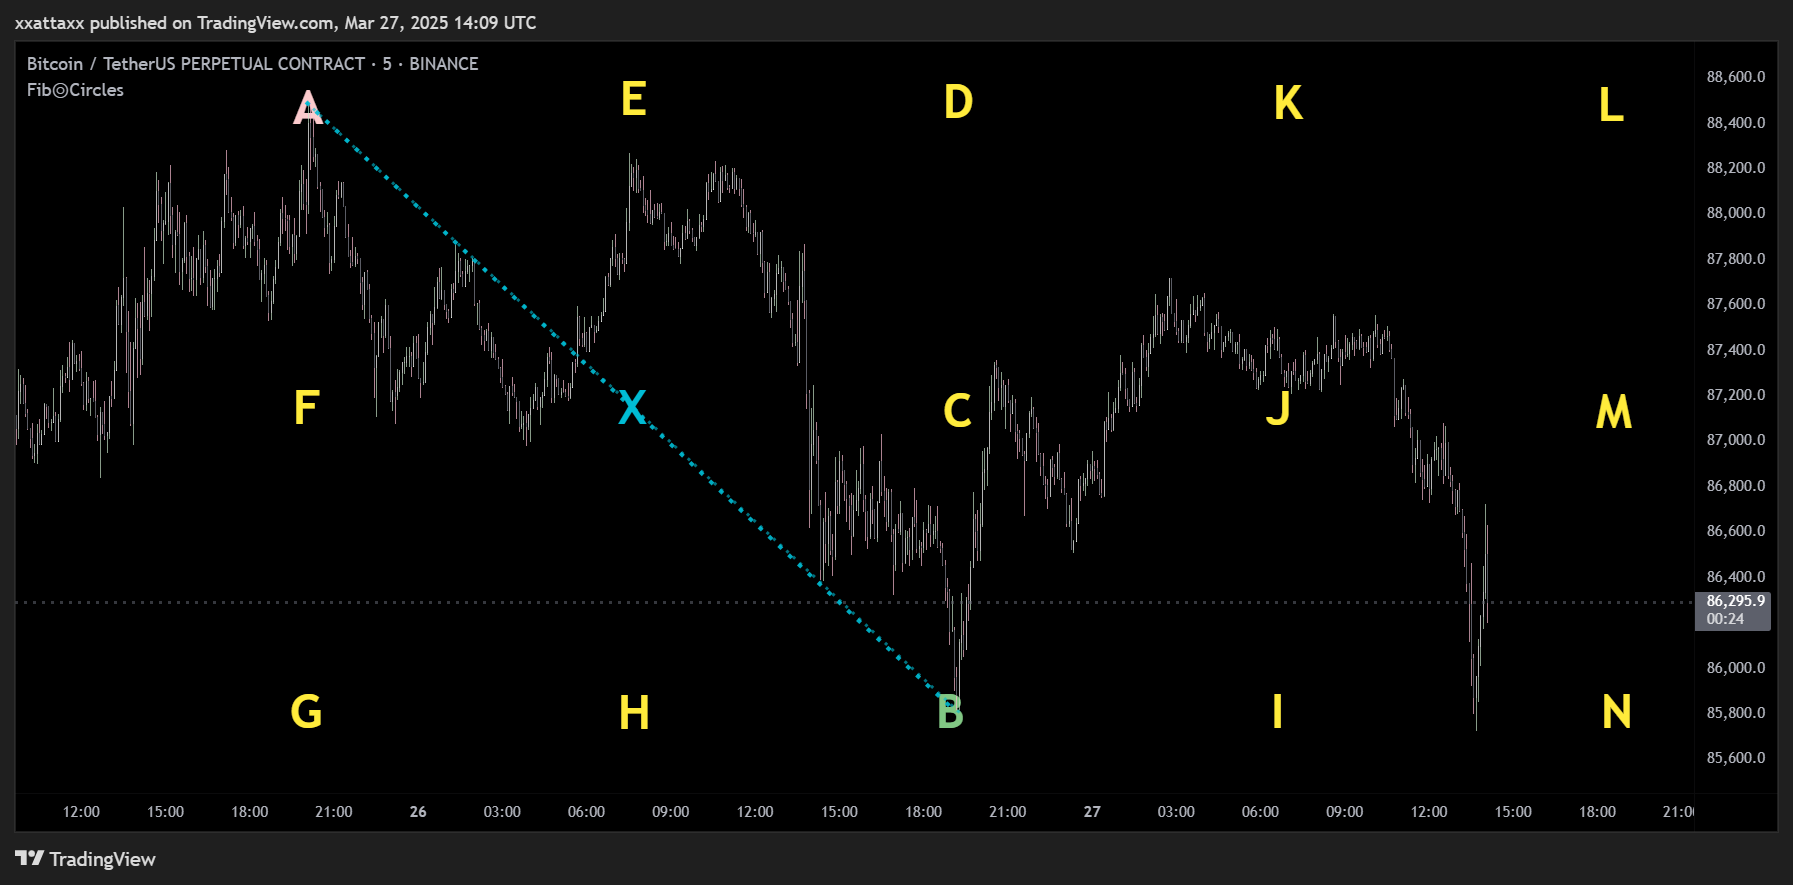Image resolution: width=1793 pixels, height=885 pixels.
Task: Click the cyan X center marker
Action: (x=632, y=408)
